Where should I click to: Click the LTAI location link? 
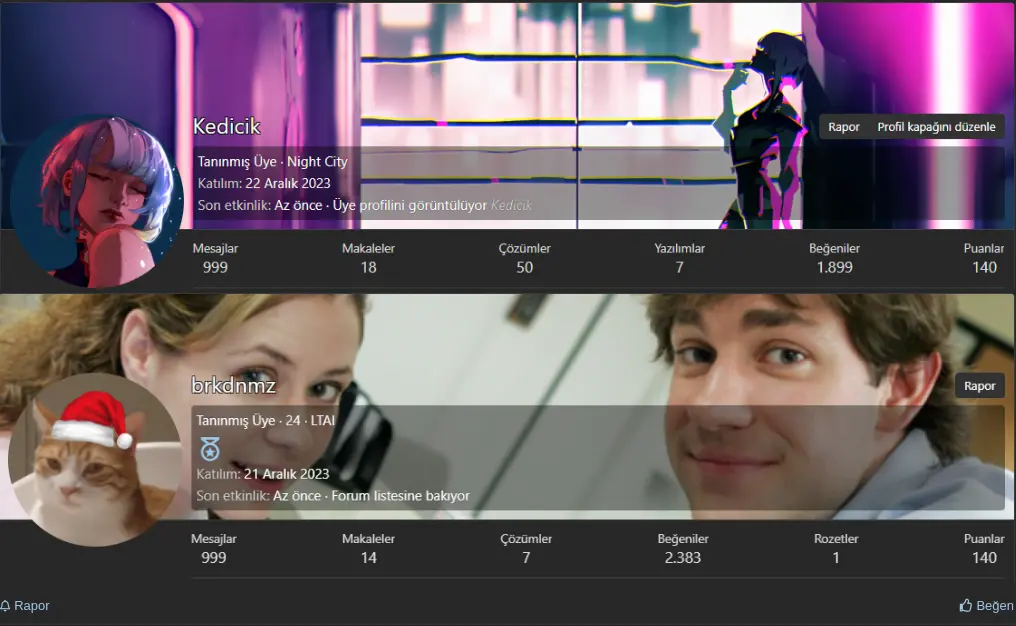pyautogui.click(x=323, y=421)
